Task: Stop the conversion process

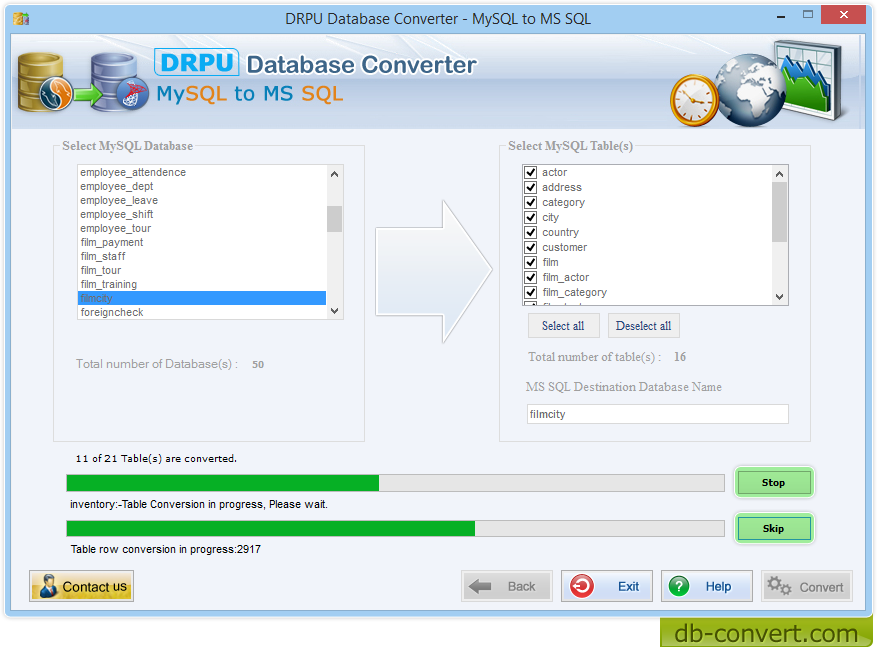Action: pos(774,483)
